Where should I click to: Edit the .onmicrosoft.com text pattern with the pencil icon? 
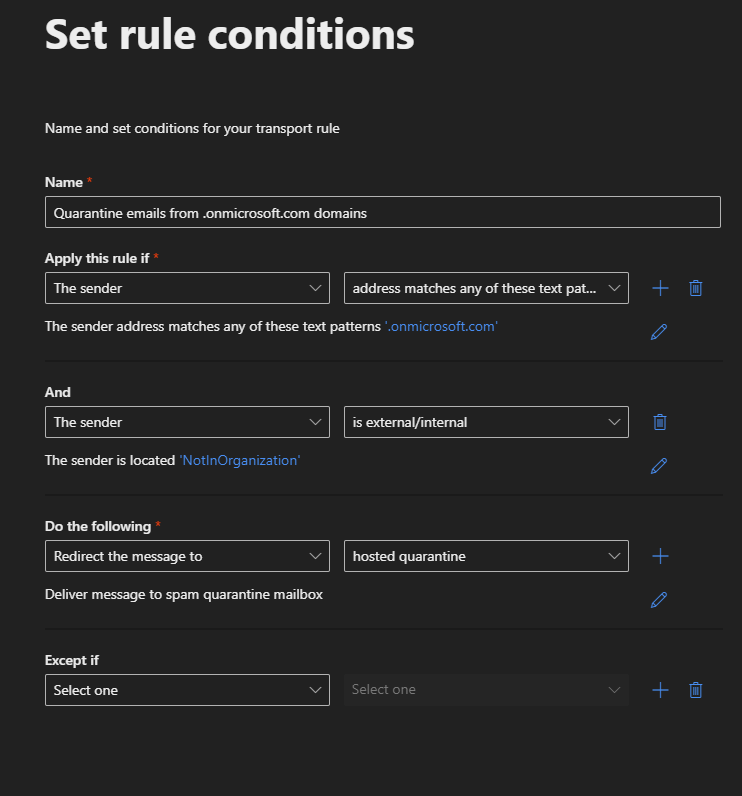pos(659,332)
